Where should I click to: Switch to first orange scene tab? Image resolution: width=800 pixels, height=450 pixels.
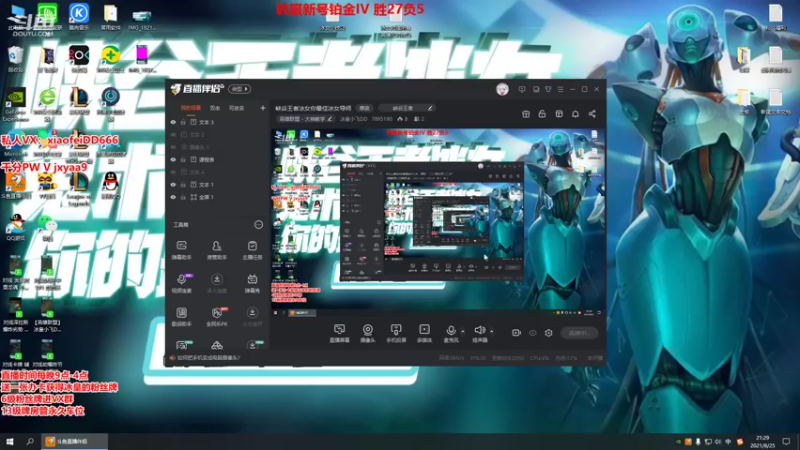(x=191, y=108)
